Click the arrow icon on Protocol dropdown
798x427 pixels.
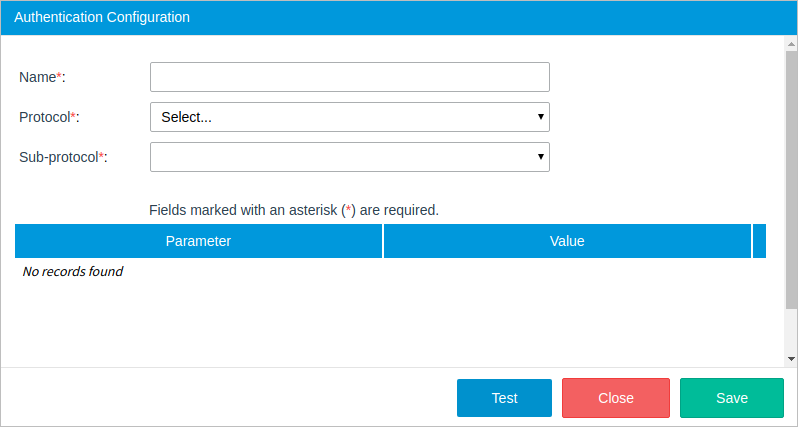click(x=541, y=117)
